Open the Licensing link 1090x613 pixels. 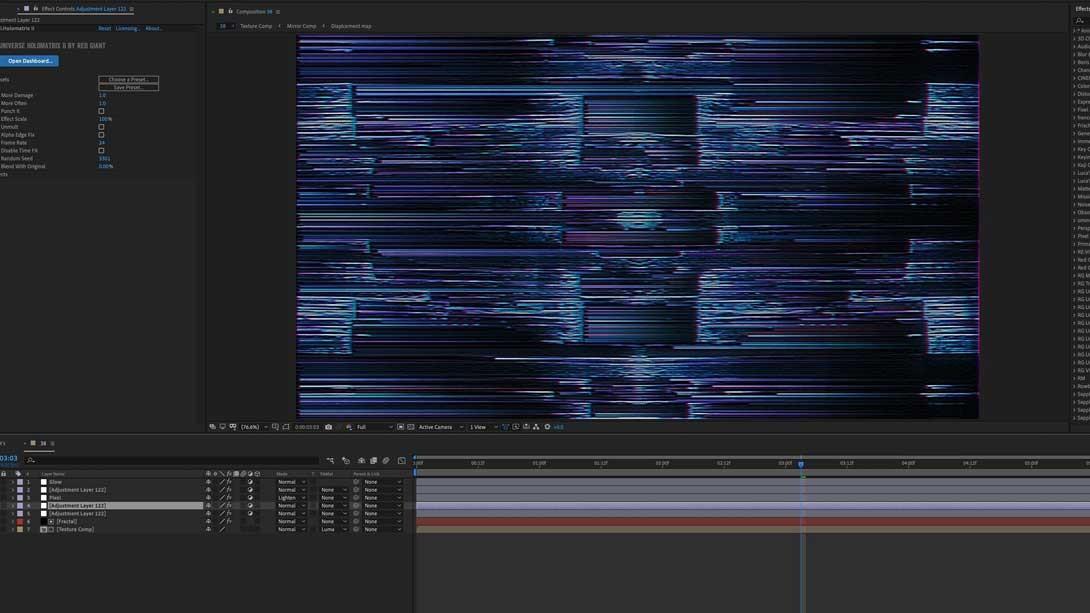(127, 28)
